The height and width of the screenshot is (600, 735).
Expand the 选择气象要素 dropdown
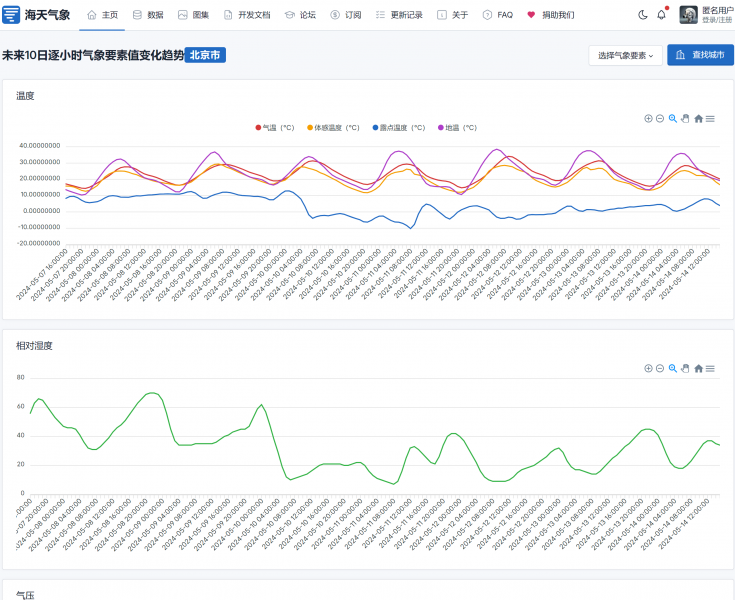[x=625, y=55]
